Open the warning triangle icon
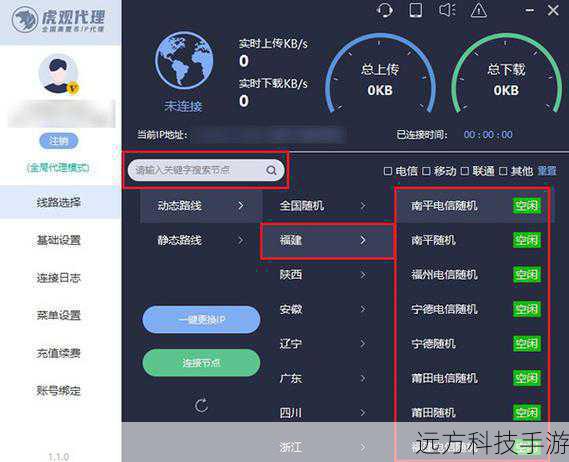The width and height of the screenshot is (569, 462). 479,10
